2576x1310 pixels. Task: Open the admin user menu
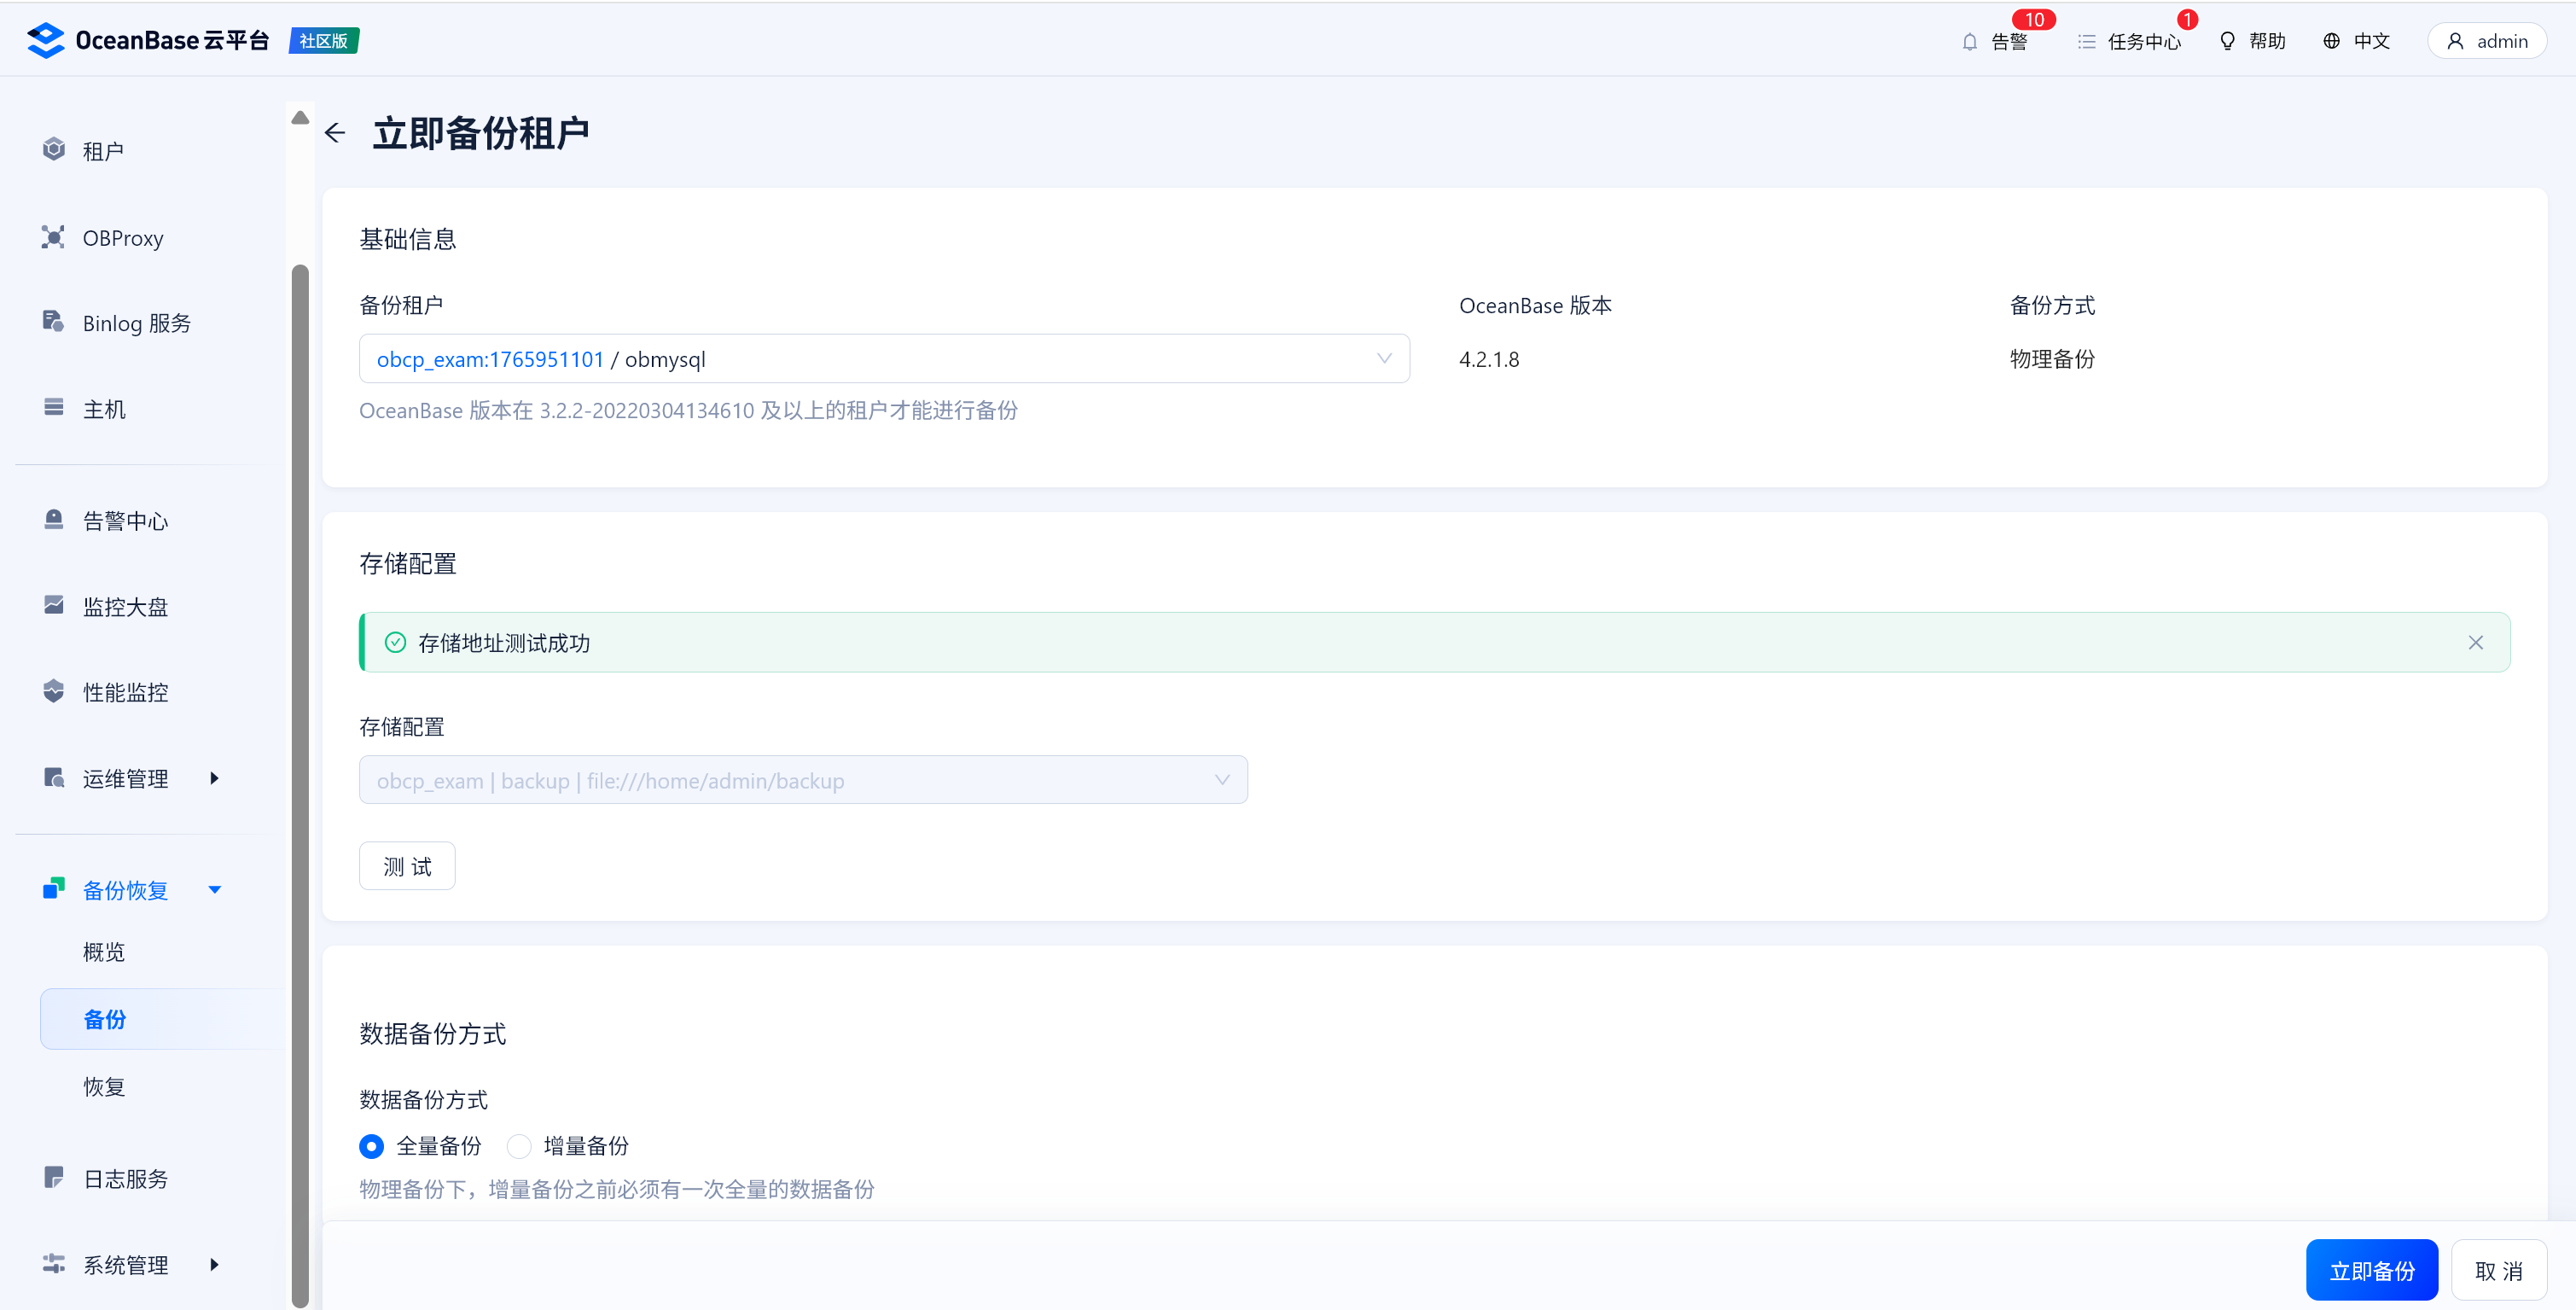(2486, 41)
